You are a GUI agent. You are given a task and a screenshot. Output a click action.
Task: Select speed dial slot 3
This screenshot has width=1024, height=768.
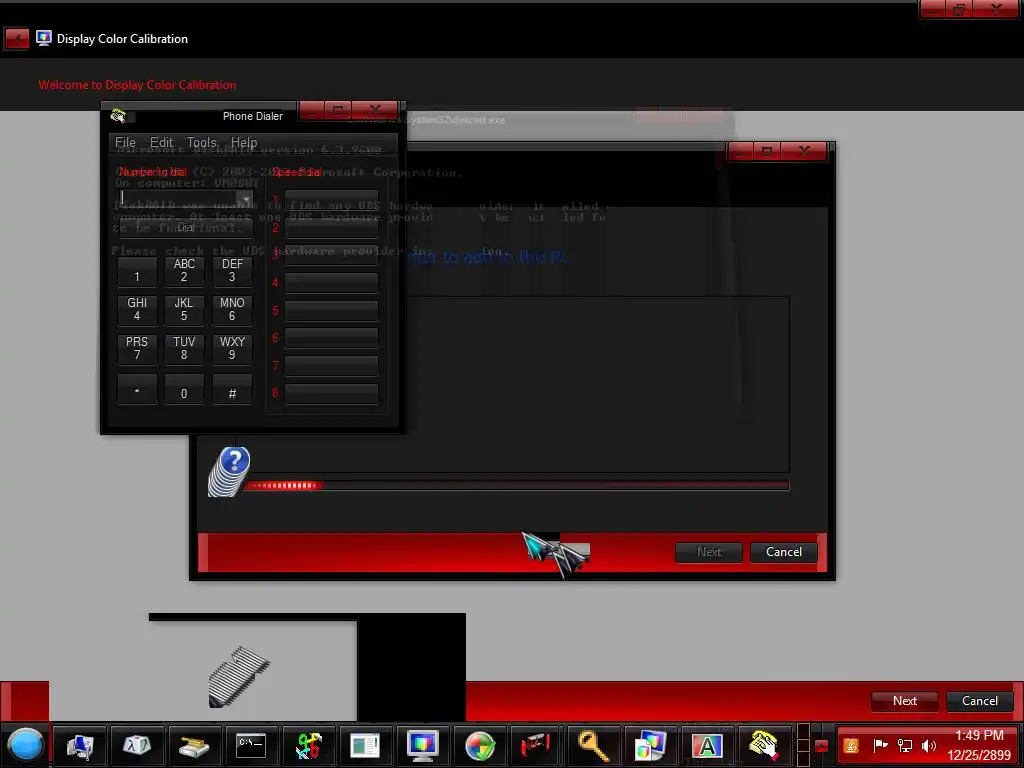332,255
